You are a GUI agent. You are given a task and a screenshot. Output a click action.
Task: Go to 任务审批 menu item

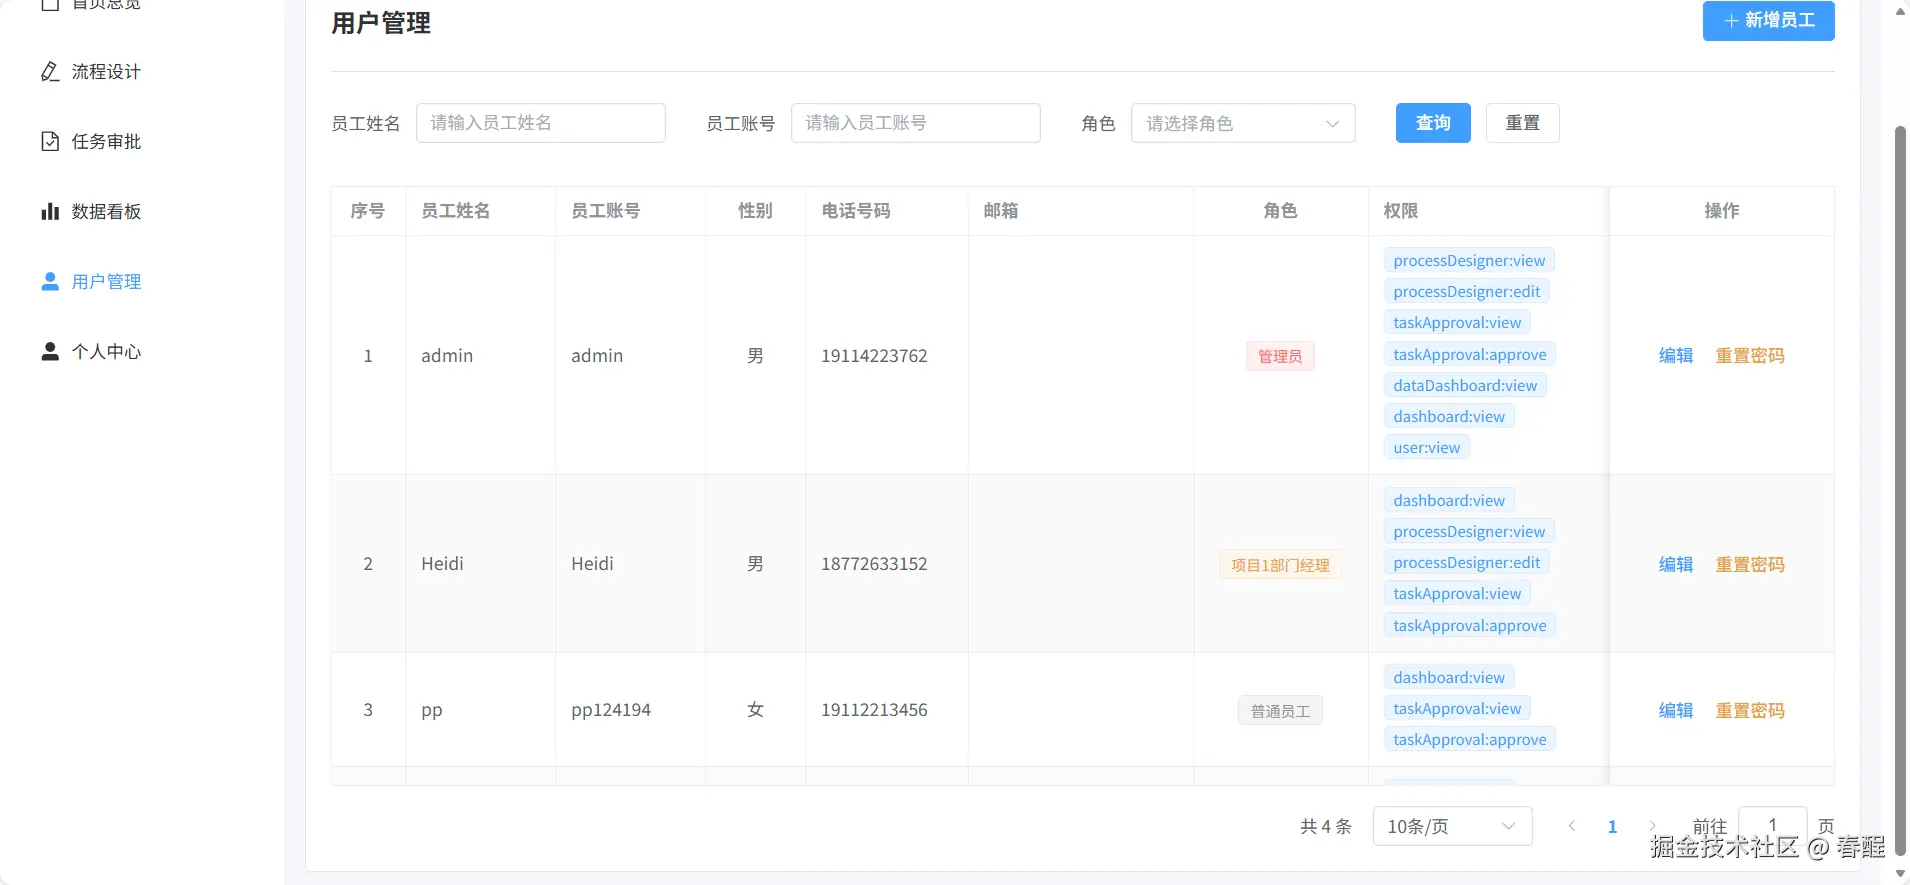click(106, 142)
